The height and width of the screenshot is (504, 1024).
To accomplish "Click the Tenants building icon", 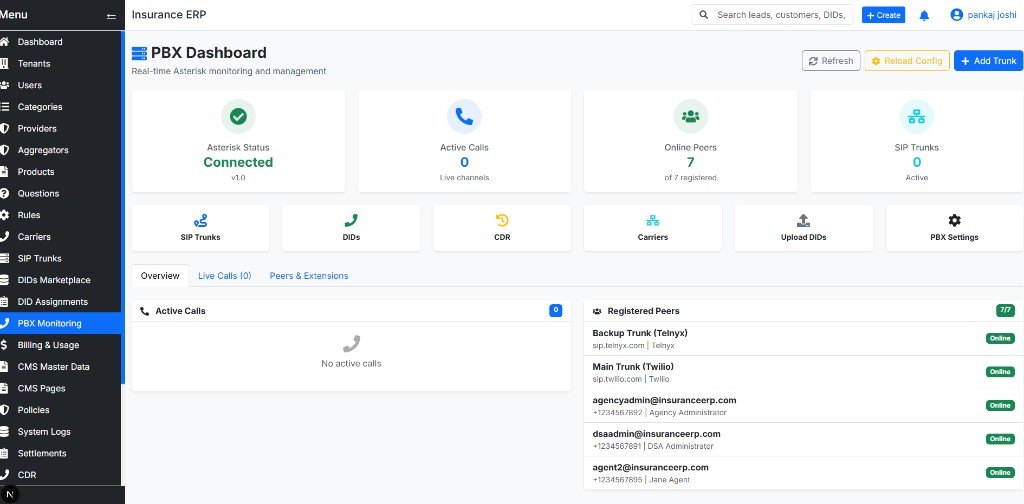I will click(x=4, y=63).
